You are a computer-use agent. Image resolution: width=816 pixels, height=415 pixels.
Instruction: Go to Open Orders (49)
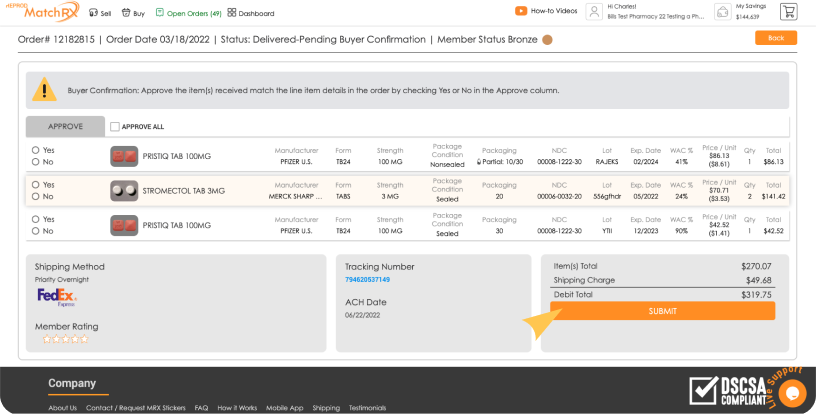pos(187,14)
